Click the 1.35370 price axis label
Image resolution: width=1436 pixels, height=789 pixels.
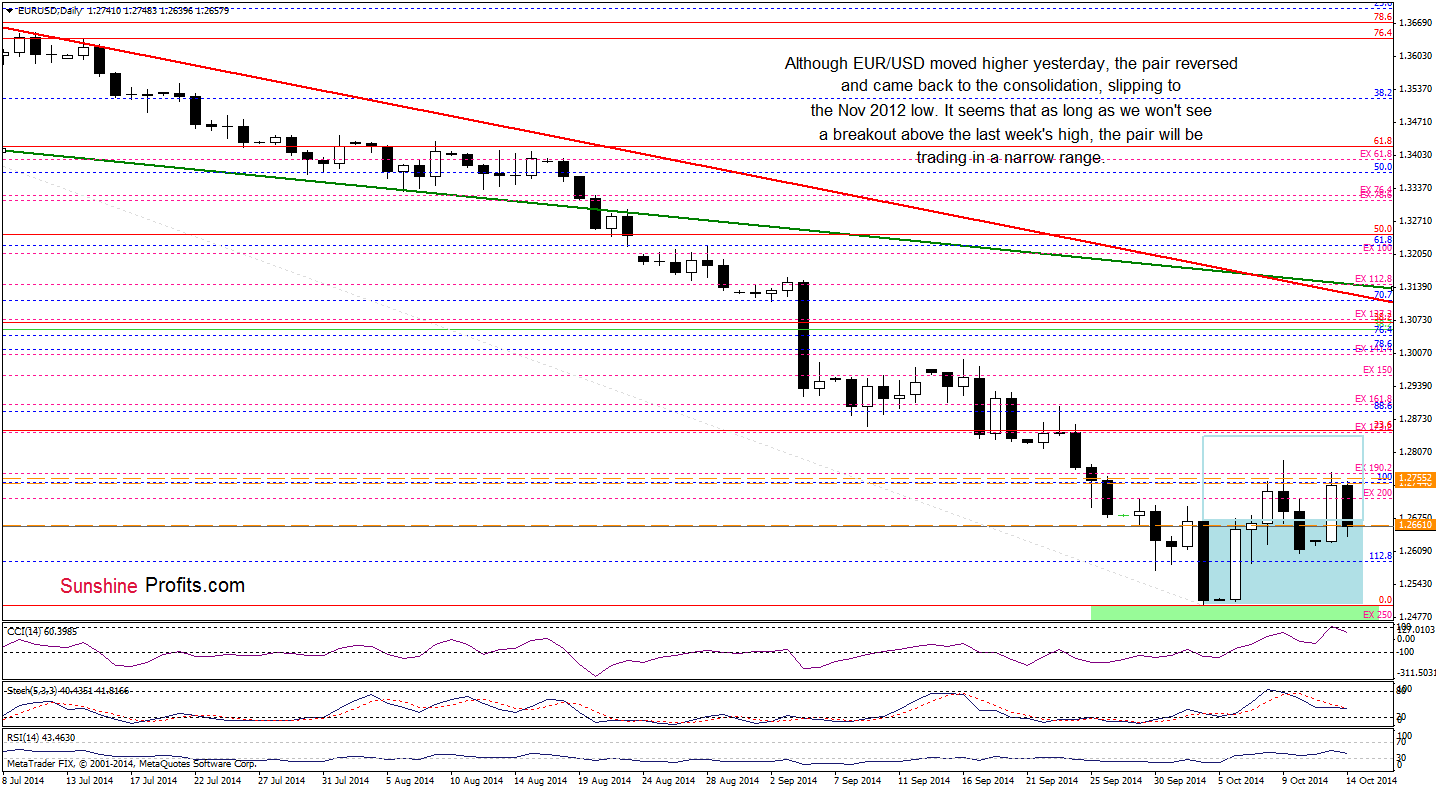1415,89
